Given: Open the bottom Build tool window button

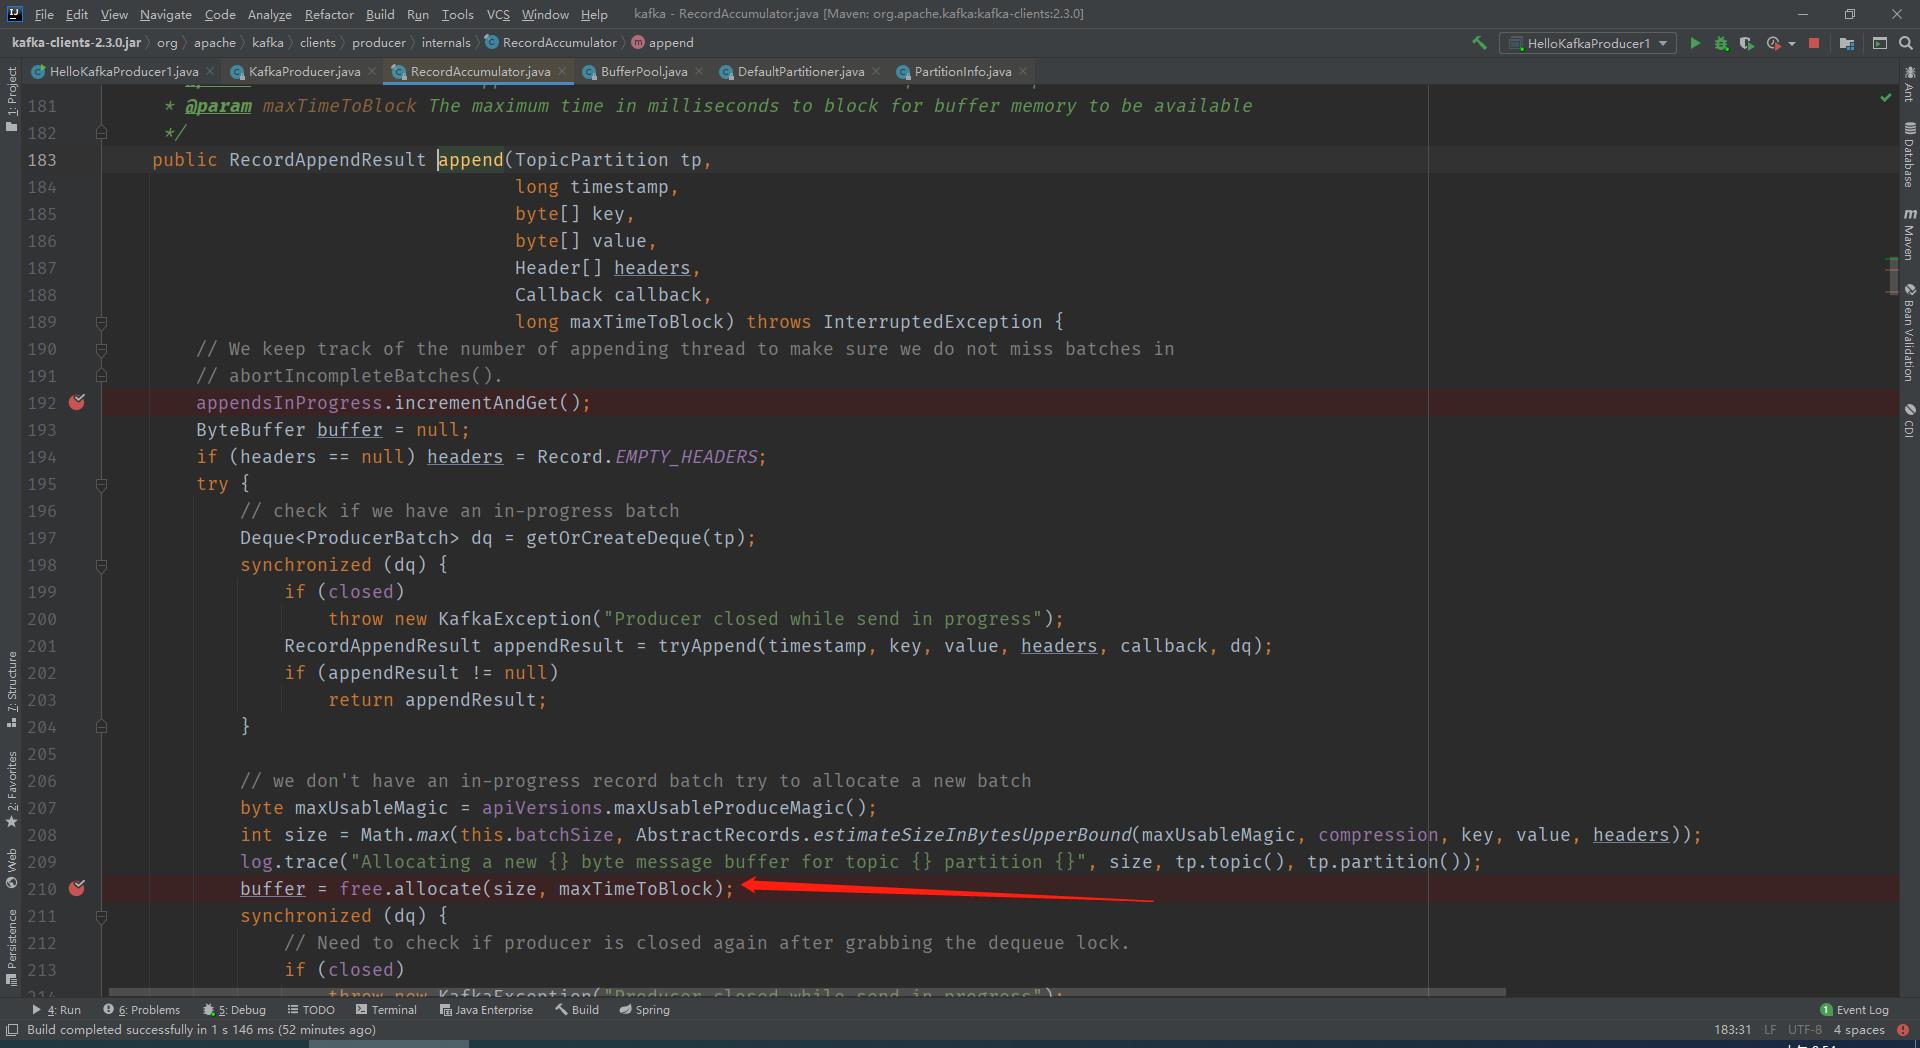Looking at the screenshot, I should [577, 1010].
